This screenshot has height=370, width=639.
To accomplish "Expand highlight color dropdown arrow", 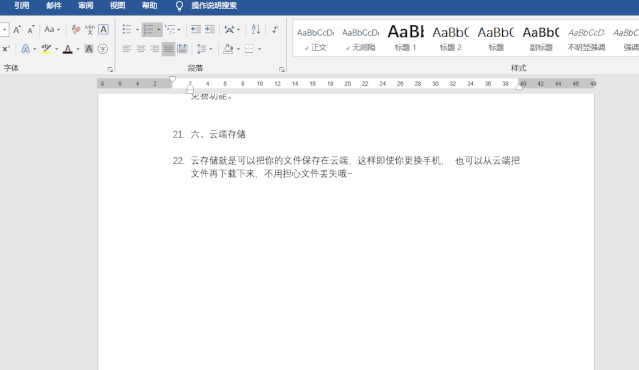I will click(x=56, y=49).
